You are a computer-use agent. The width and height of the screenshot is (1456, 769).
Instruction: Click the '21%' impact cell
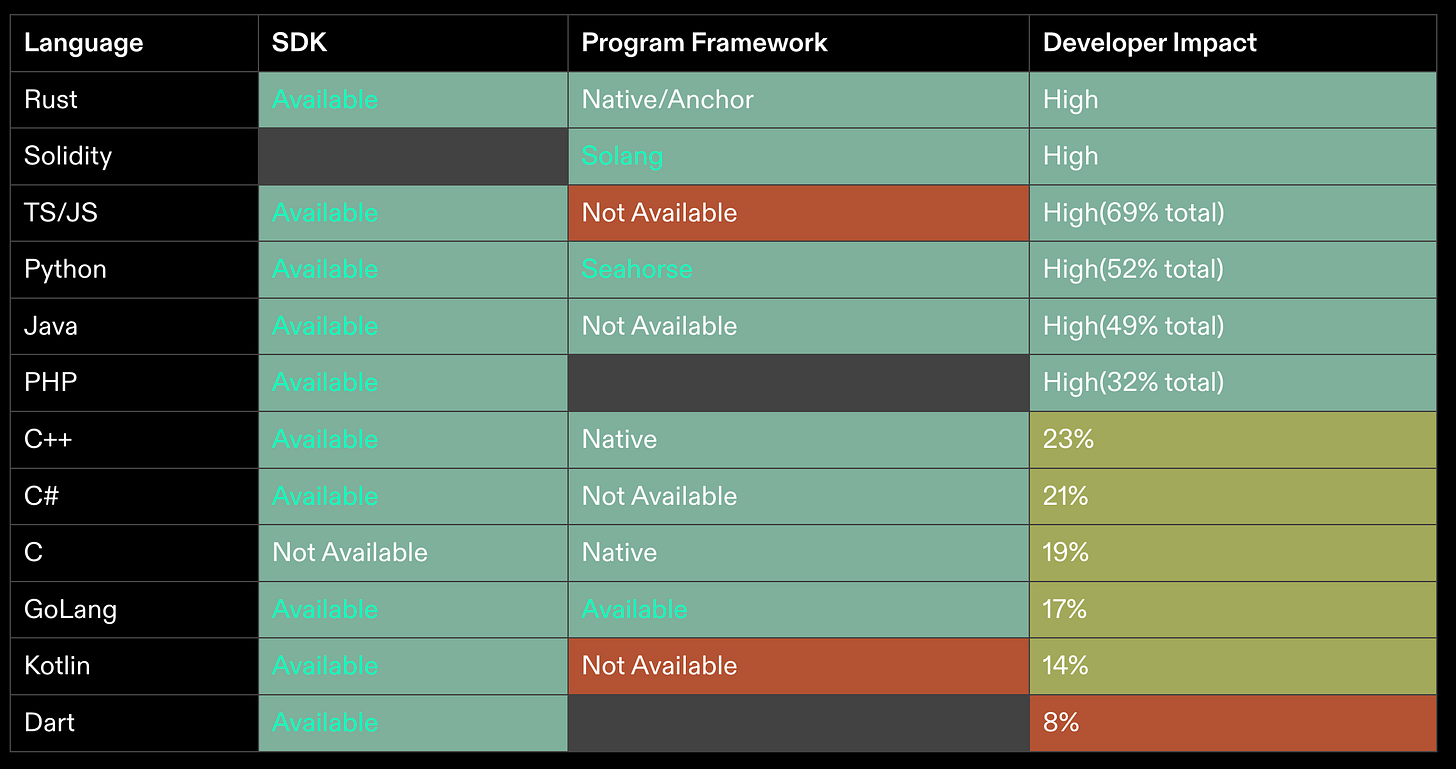coord(1233,496)
